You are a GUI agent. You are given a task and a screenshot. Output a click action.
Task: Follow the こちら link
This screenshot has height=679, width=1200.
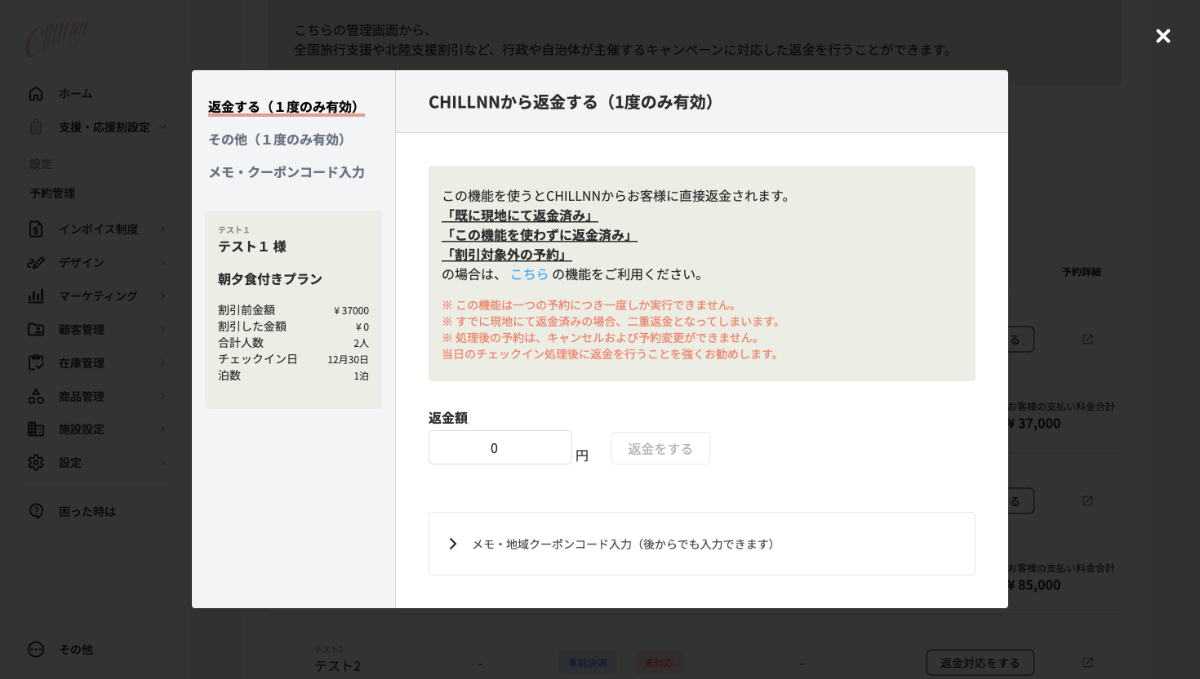(529, 274)
